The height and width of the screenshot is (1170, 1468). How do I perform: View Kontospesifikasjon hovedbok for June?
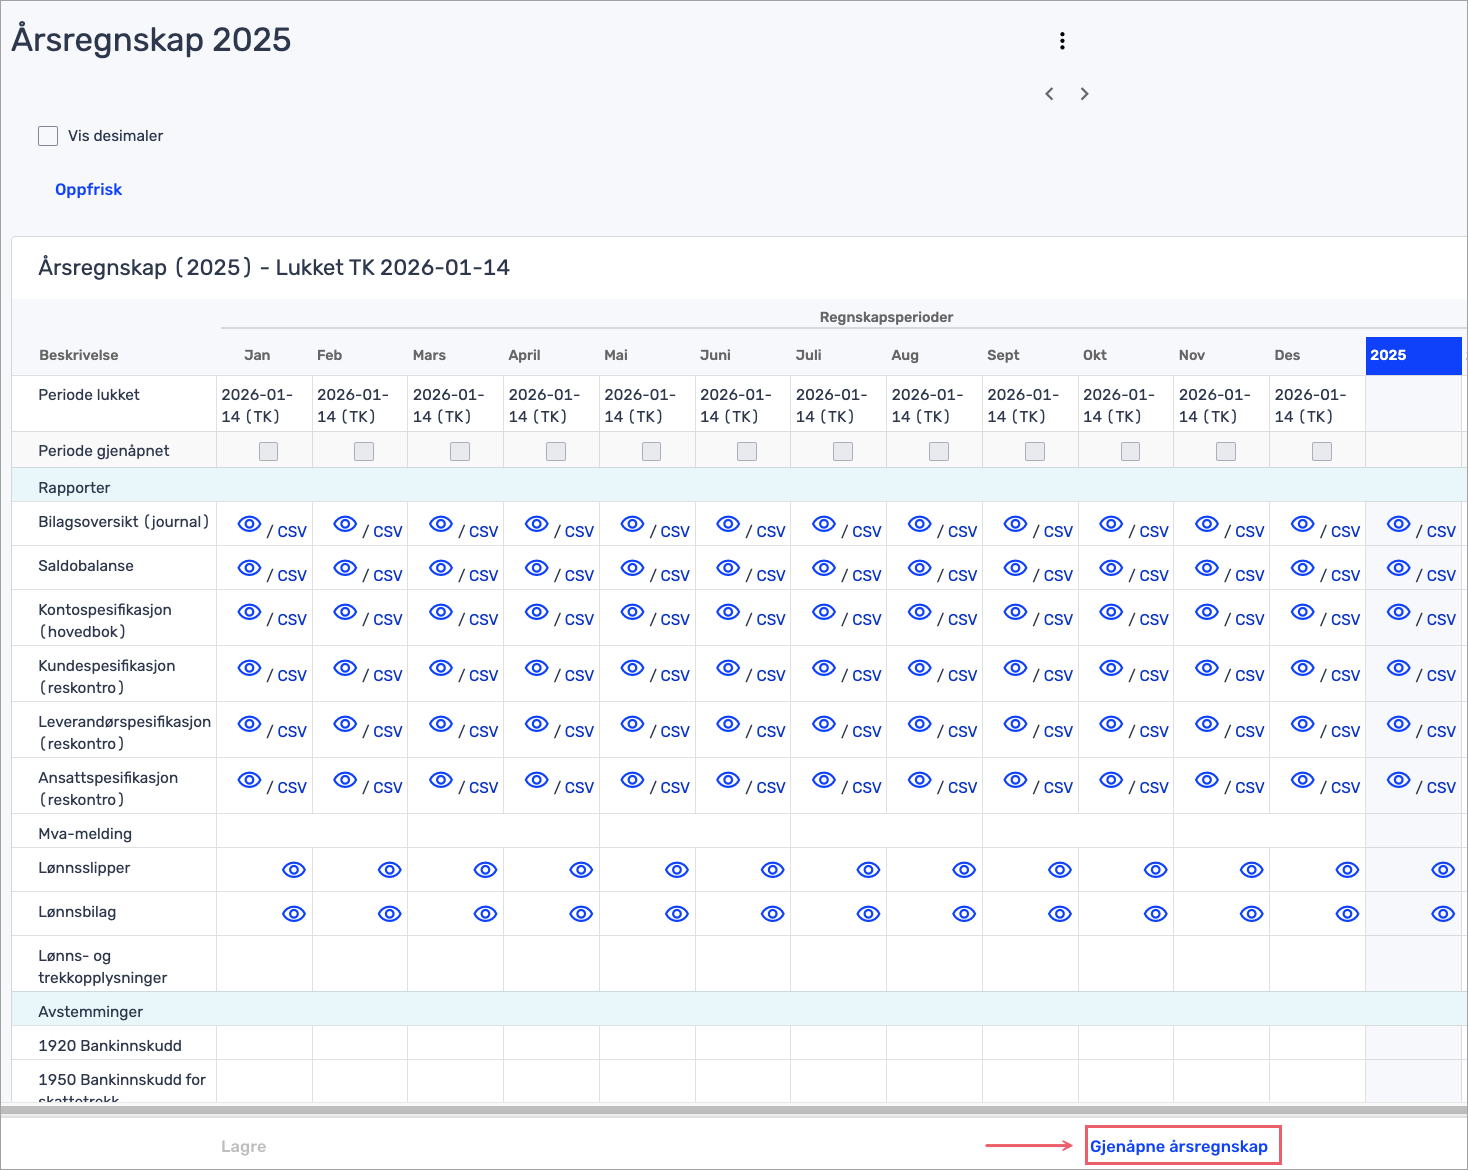click(728, 613)
